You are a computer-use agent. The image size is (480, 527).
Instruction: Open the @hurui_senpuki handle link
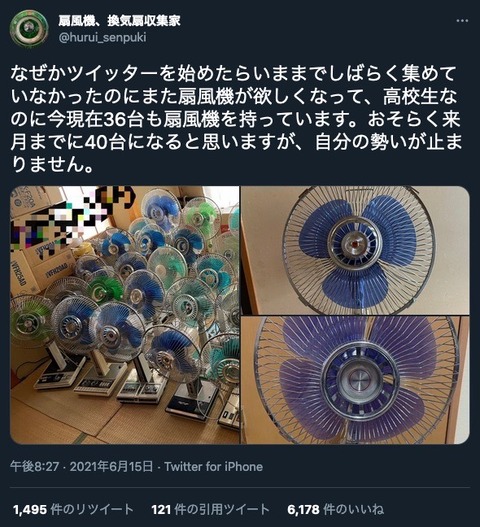(x=102, y=37)
